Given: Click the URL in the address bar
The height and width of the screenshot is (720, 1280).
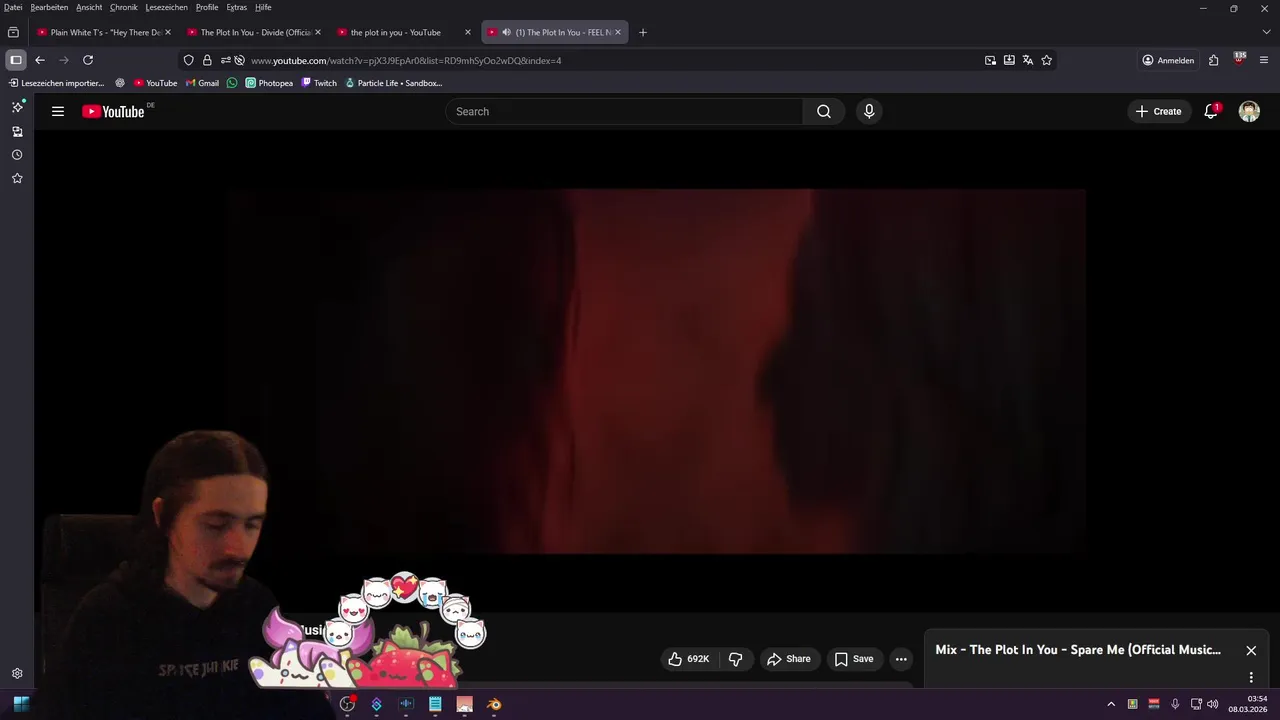Looking at the screenshot, I should tap(406, 60).
